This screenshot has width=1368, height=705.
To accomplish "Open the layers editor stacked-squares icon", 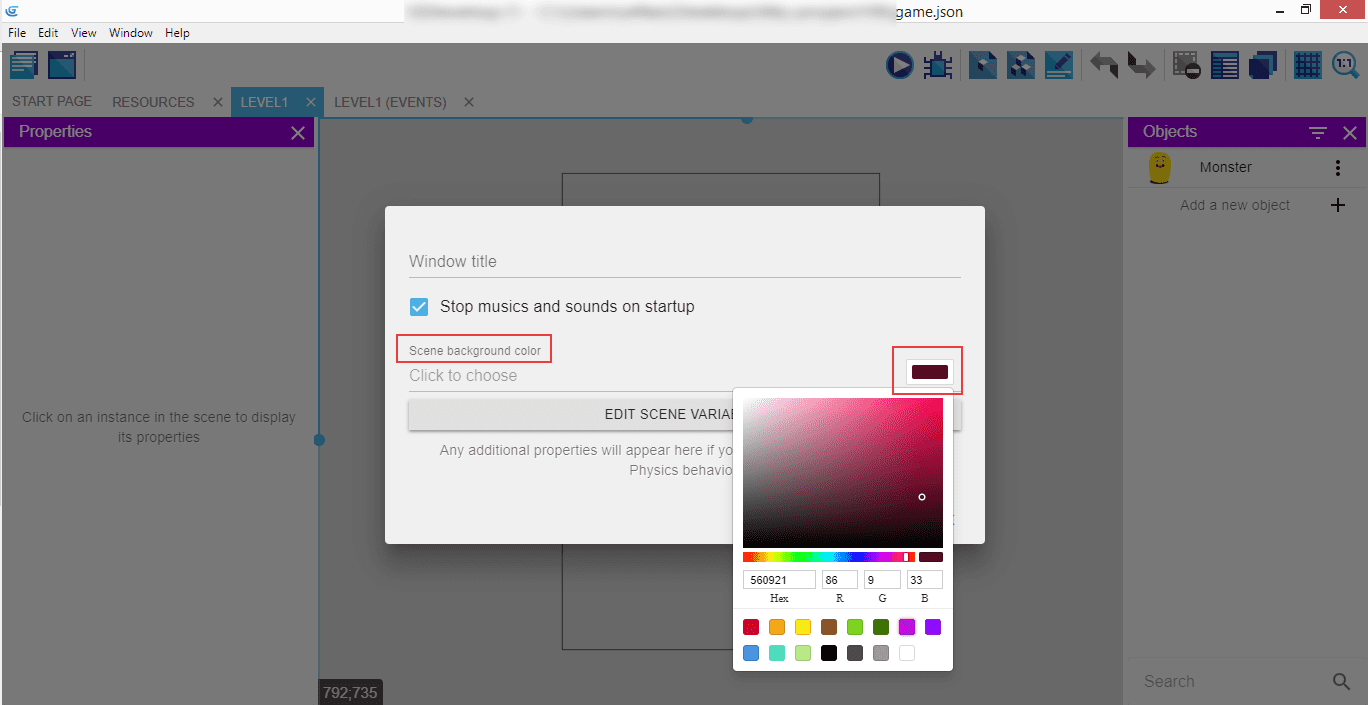I will [1263, 66].
